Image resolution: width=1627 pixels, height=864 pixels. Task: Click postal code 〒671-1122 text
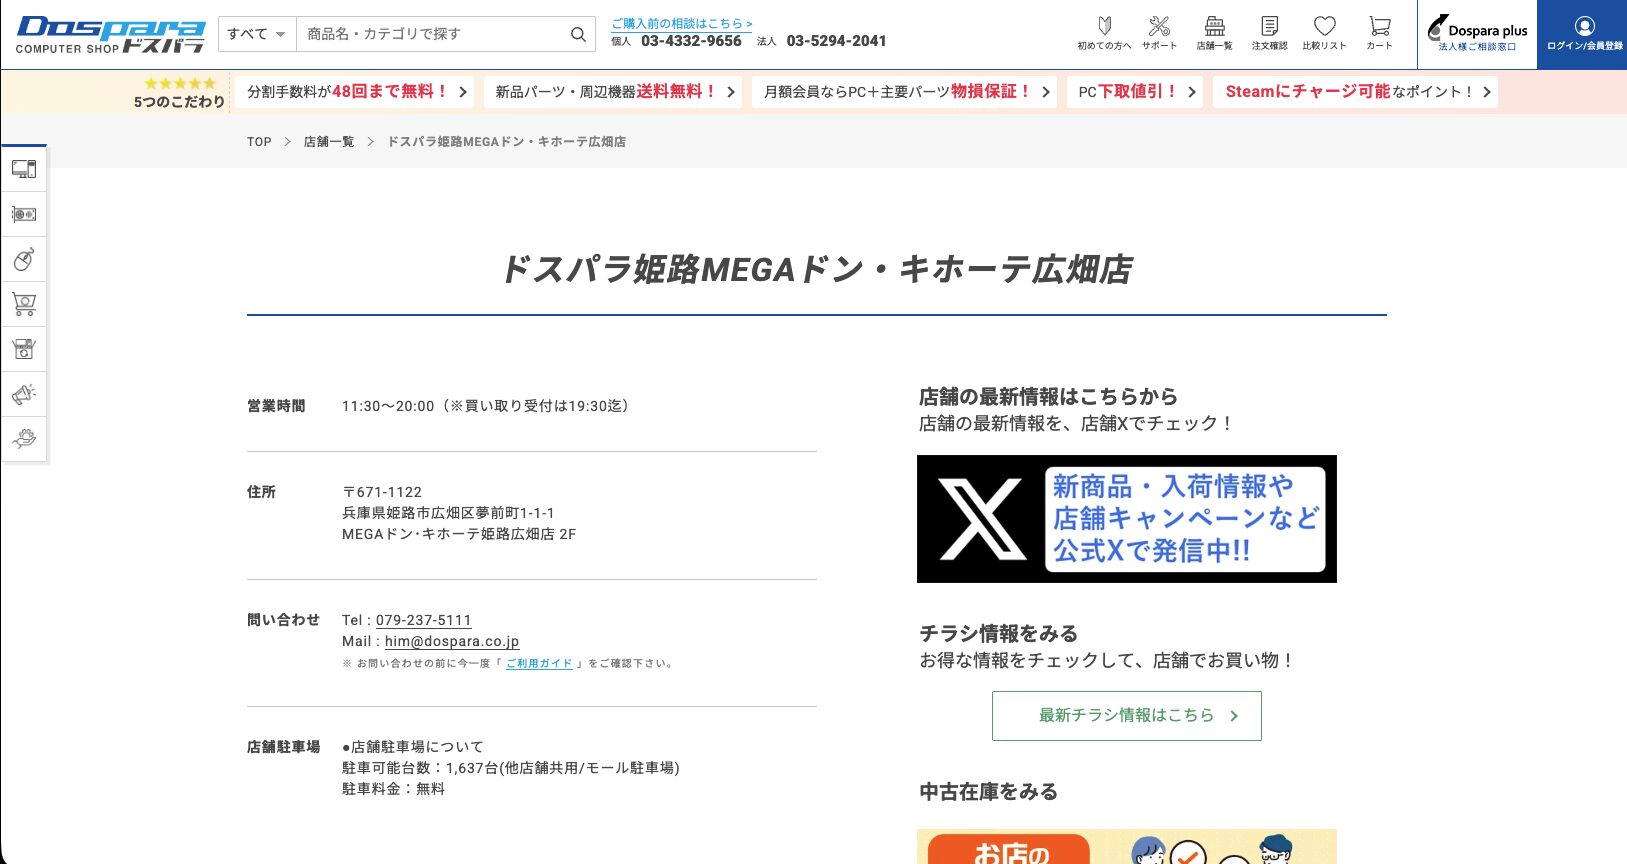(x=382, y=492)
